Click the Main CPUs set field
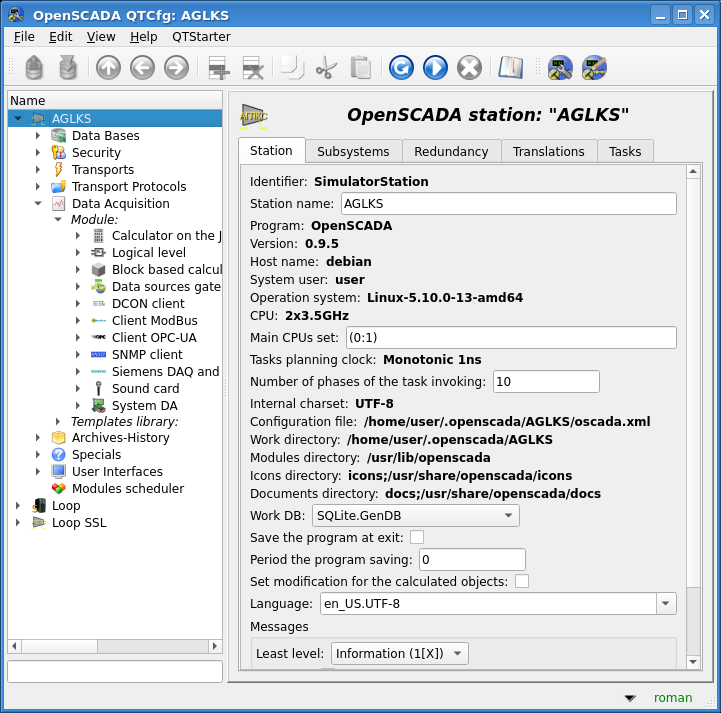 pyautogui.click(x=511, y=337)
